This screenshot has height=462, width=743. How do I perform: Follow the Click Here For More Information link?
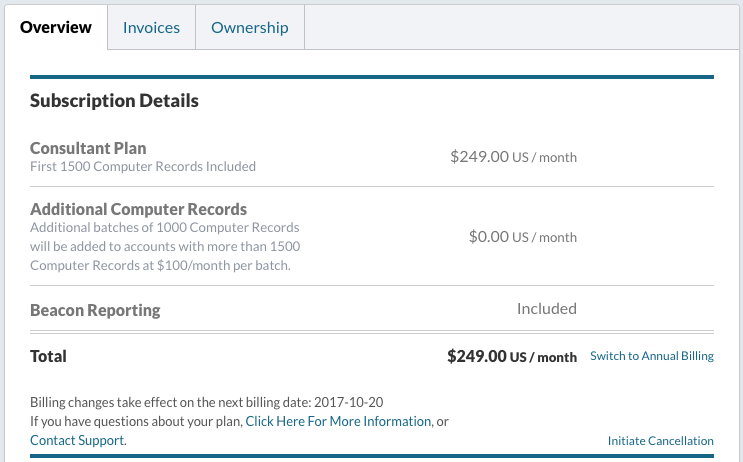338,421
